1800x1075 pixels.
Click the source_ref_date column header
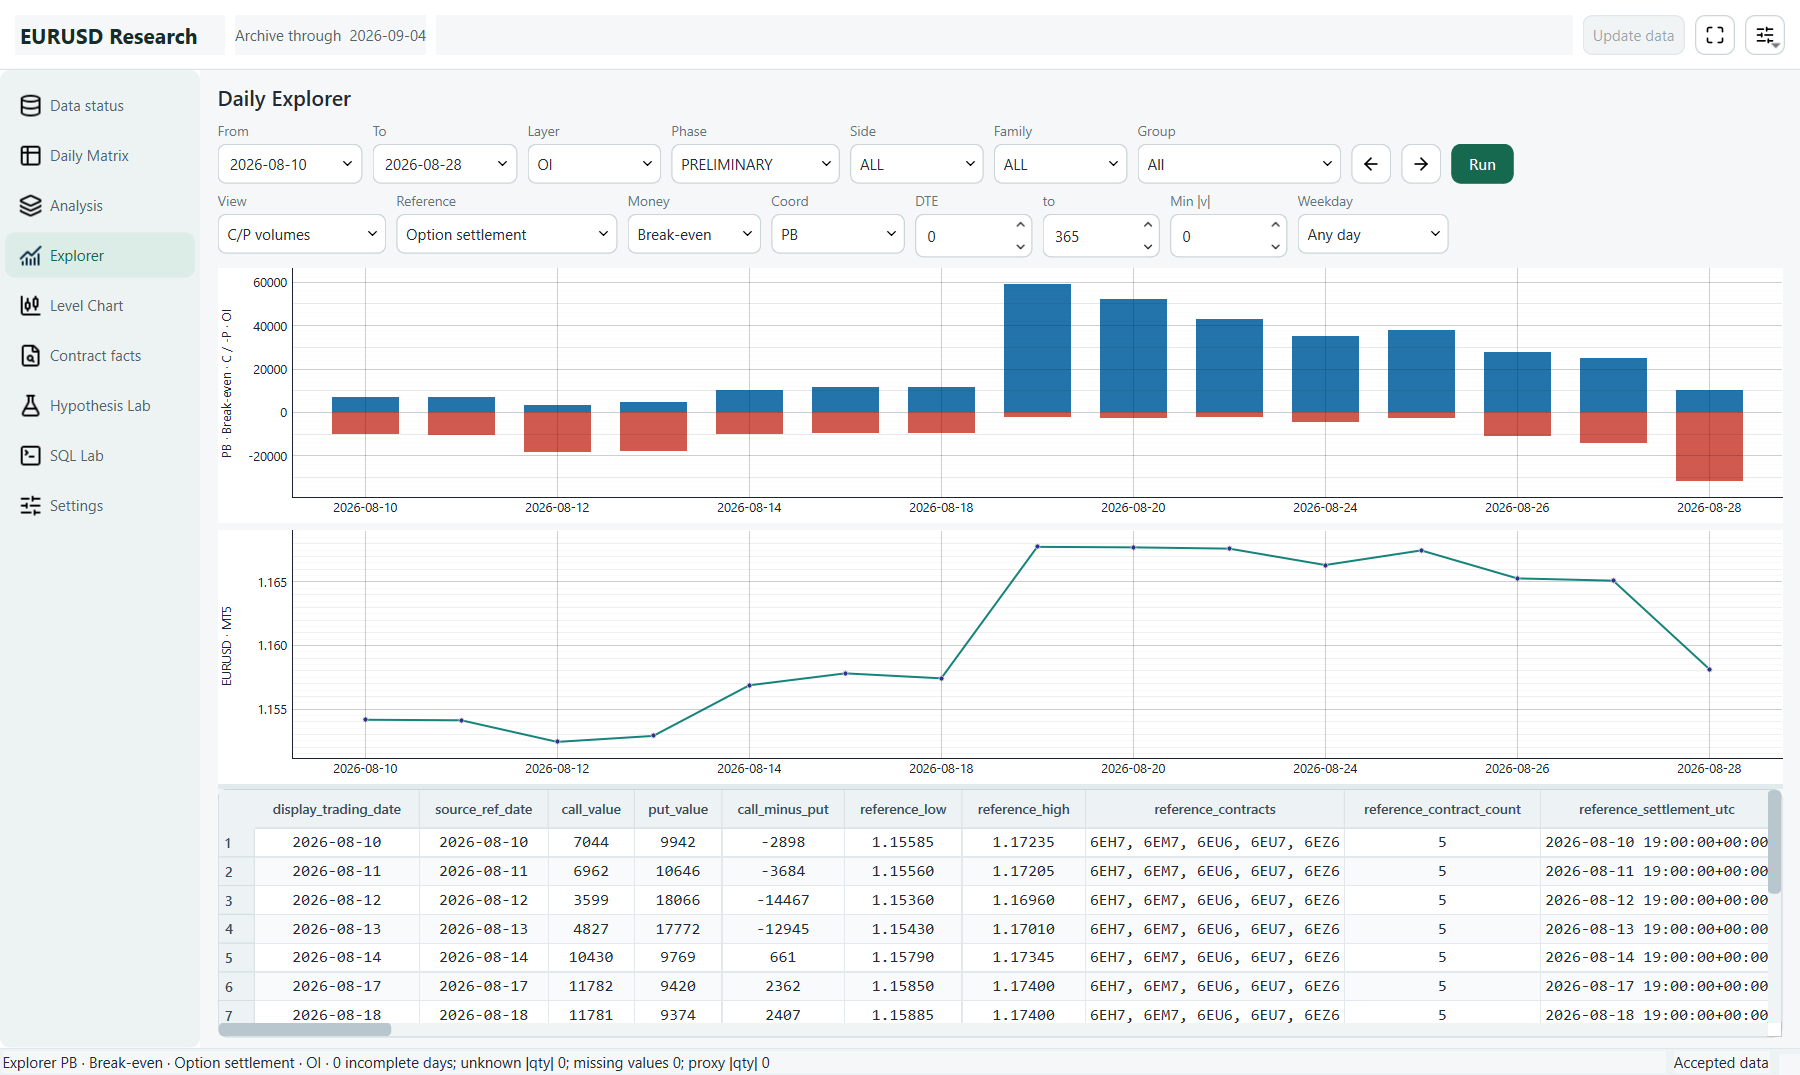(484, 809)
